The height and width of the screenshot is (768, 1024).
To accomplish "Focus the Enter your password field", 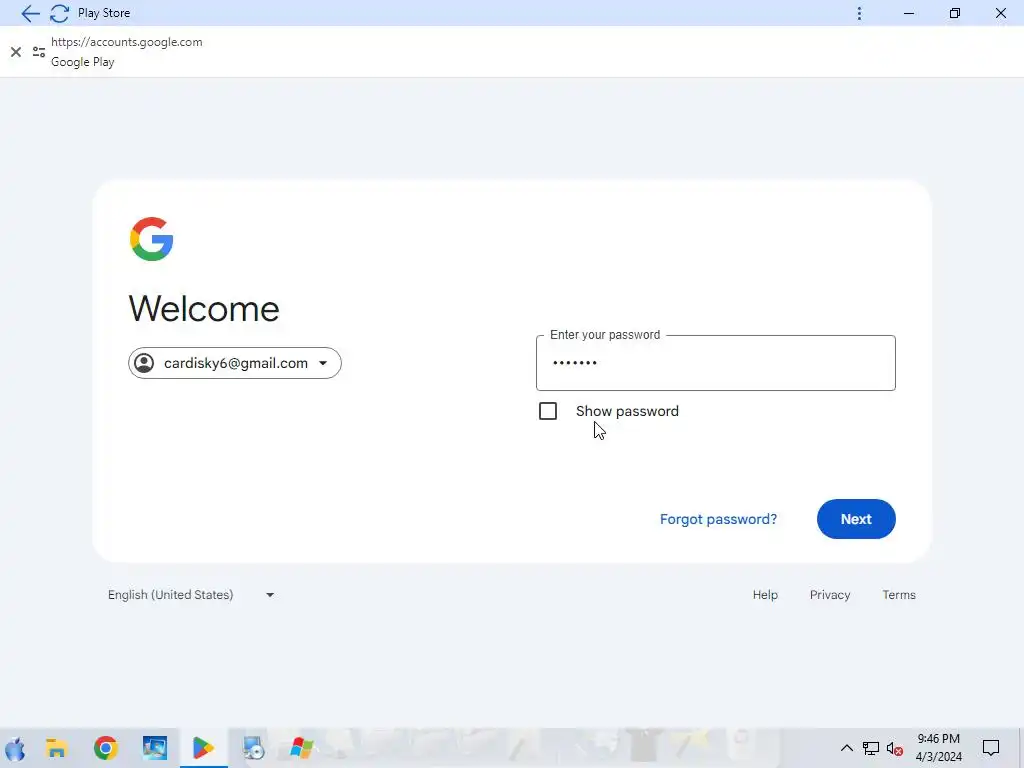I will click(x=716, y=363).
